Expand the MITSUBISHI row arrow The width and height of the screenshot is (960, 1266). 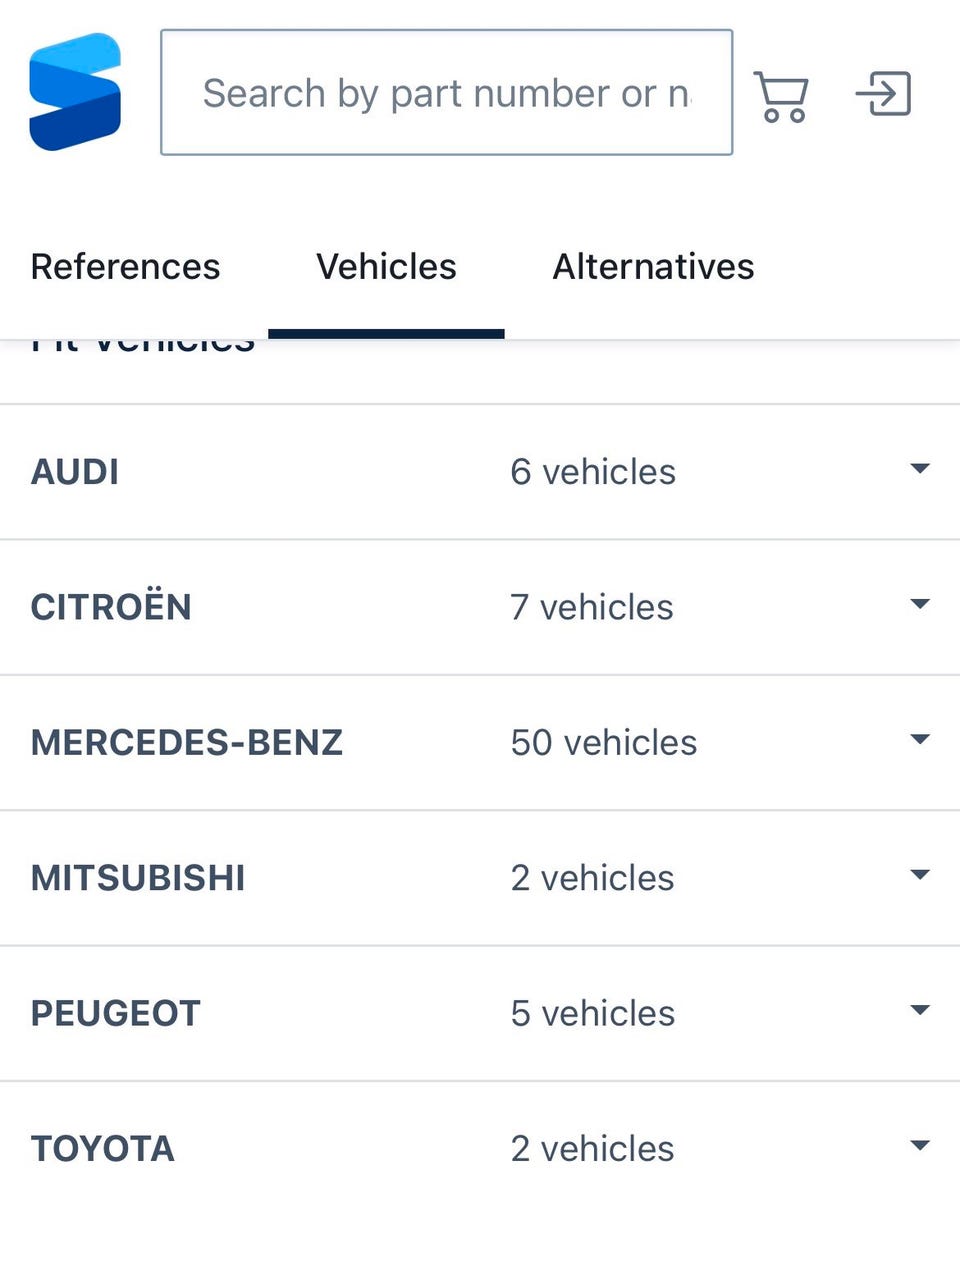920,875
